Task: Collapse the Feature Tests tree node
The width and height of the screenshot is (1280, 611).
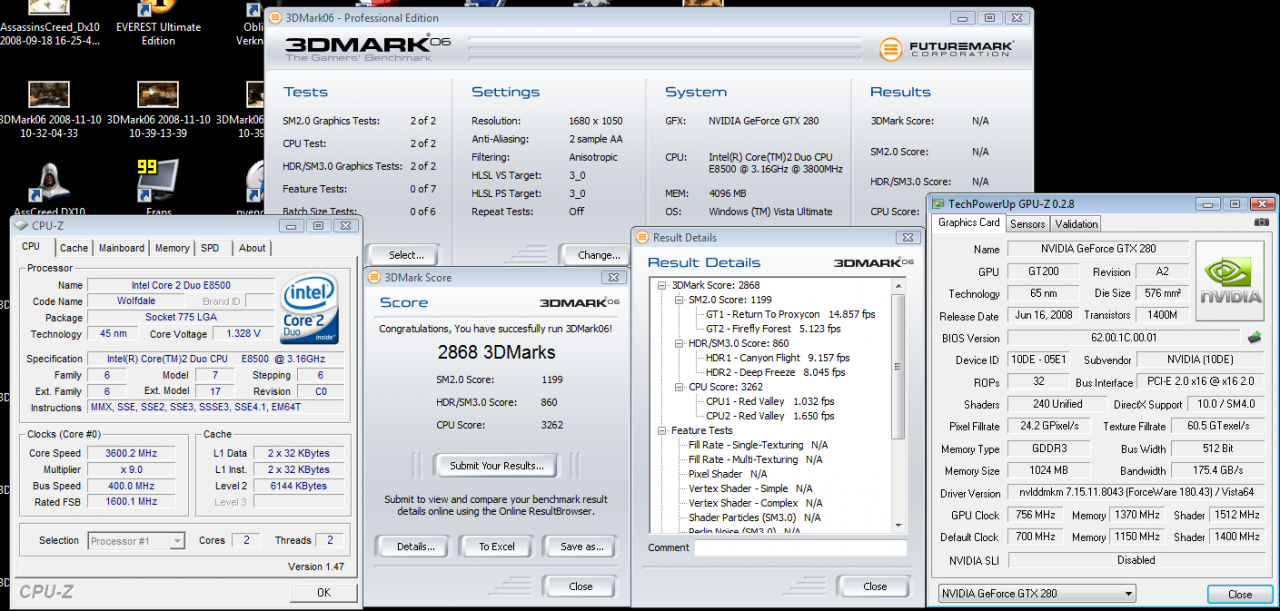Action: point(663,430)
